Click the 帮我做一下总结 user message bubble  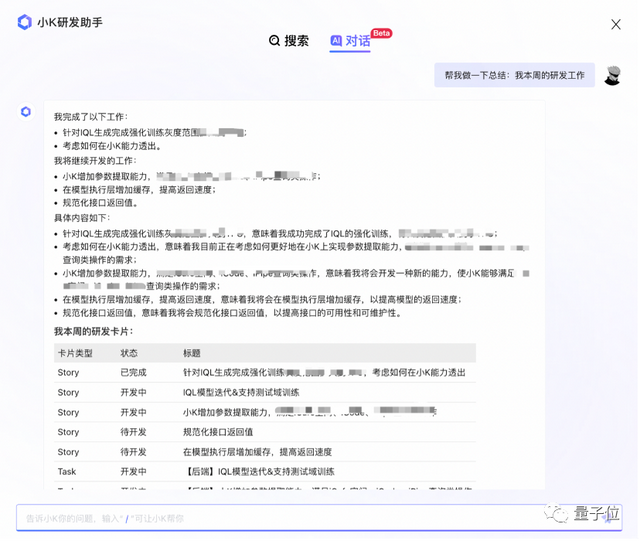point(515,76)
